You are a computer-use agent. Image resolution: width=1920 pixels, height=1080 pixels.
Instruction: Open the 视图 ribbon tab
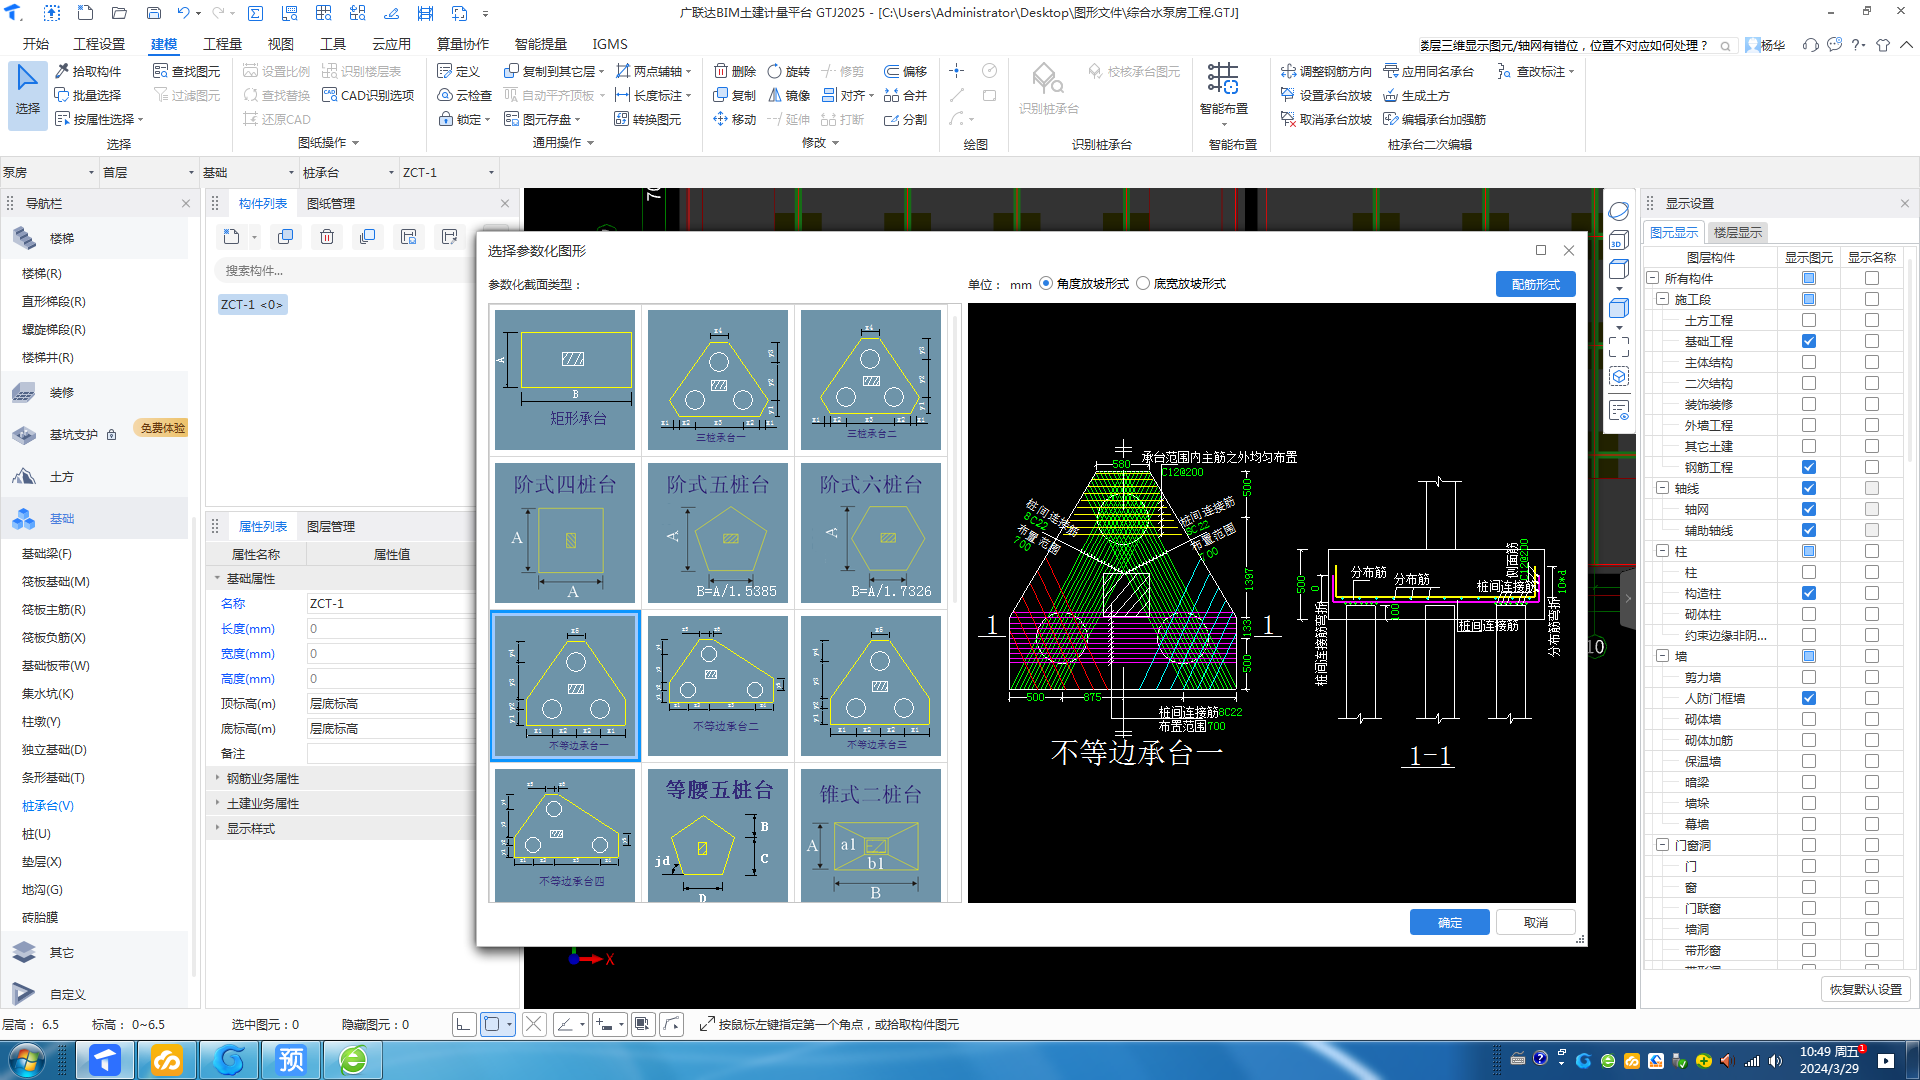280,44
